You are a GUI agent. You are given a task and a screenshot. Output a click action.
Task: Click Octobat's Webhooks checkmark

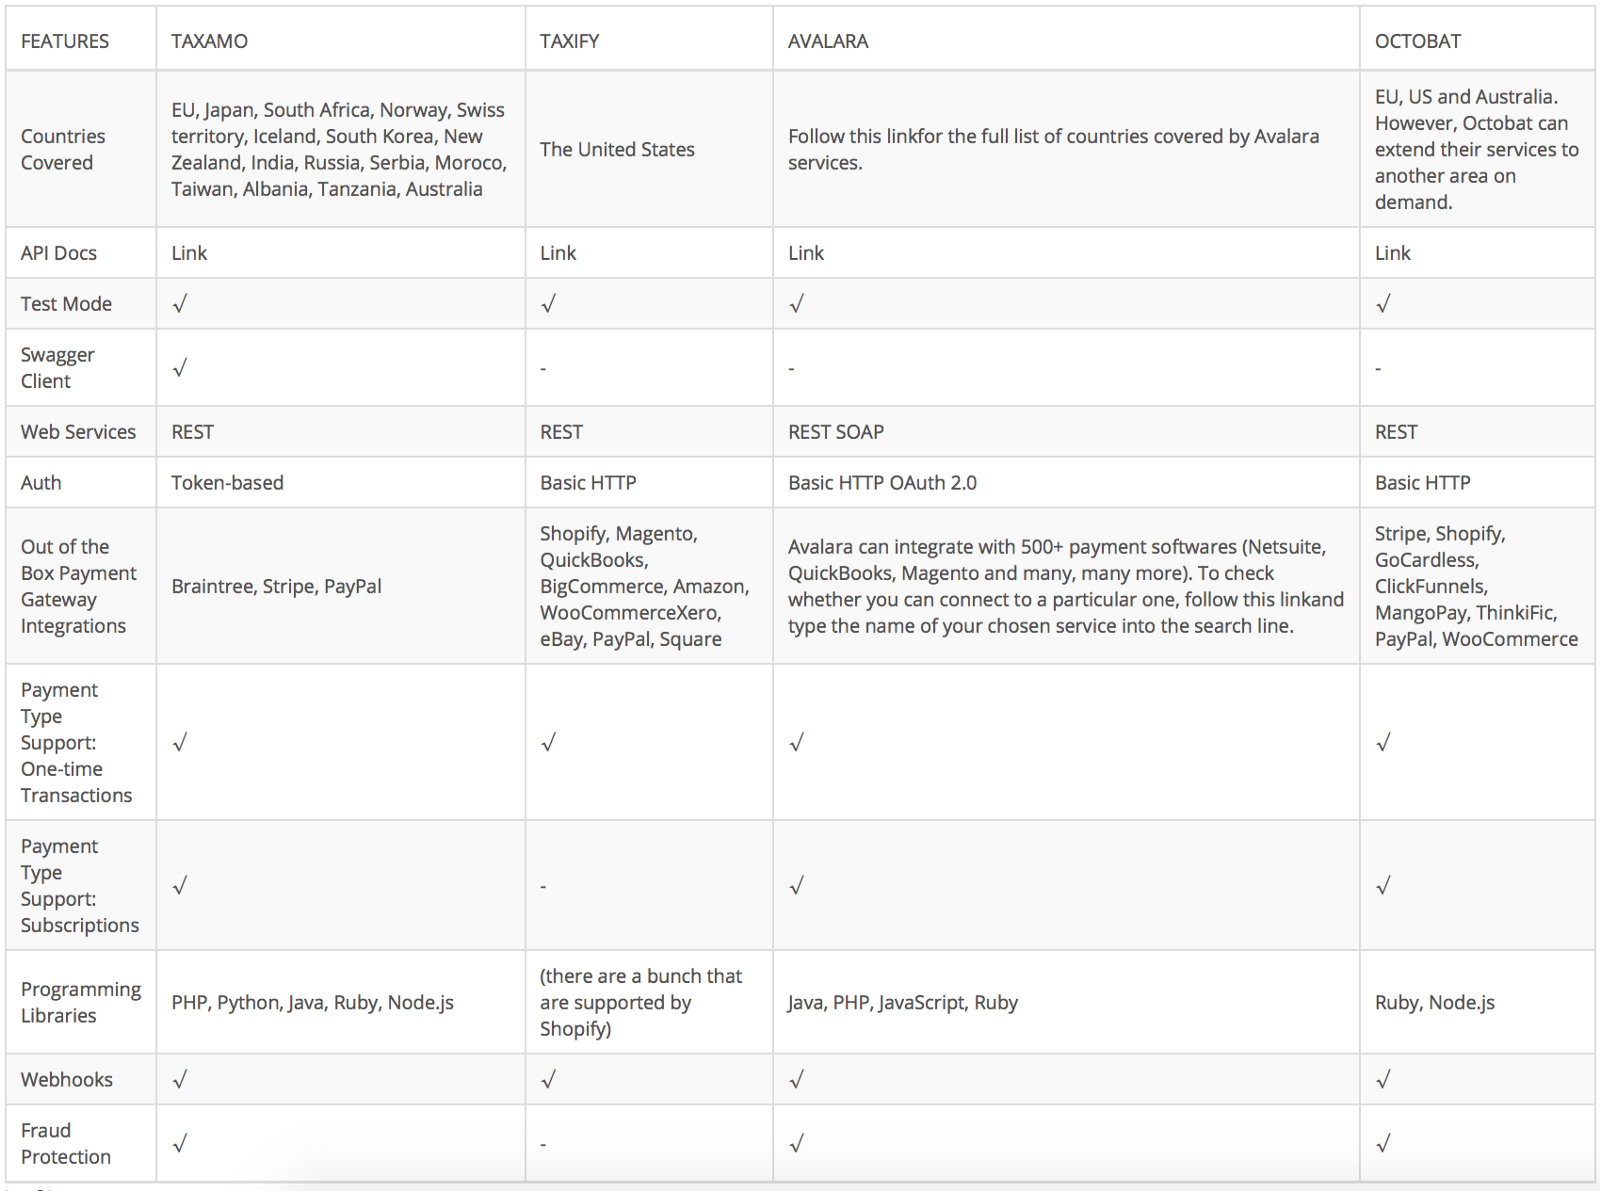1383,1079
